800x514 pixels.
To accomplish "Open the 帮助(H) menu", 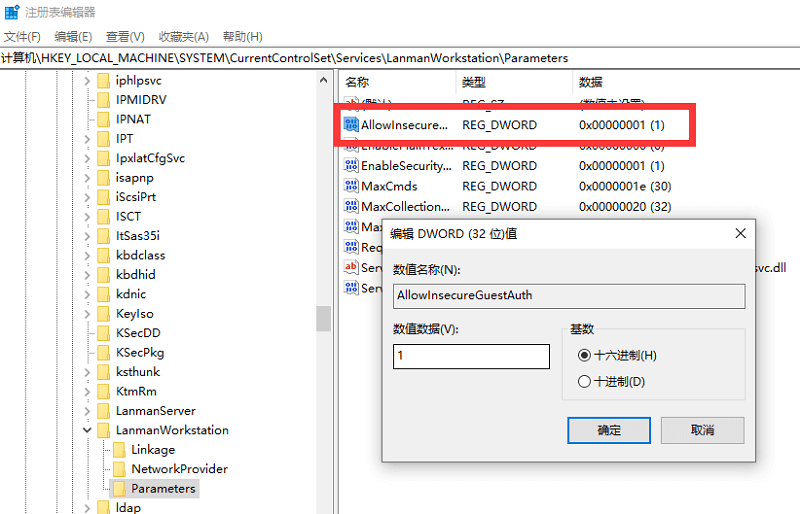I will pyautogui.click(x=243, y=37).
